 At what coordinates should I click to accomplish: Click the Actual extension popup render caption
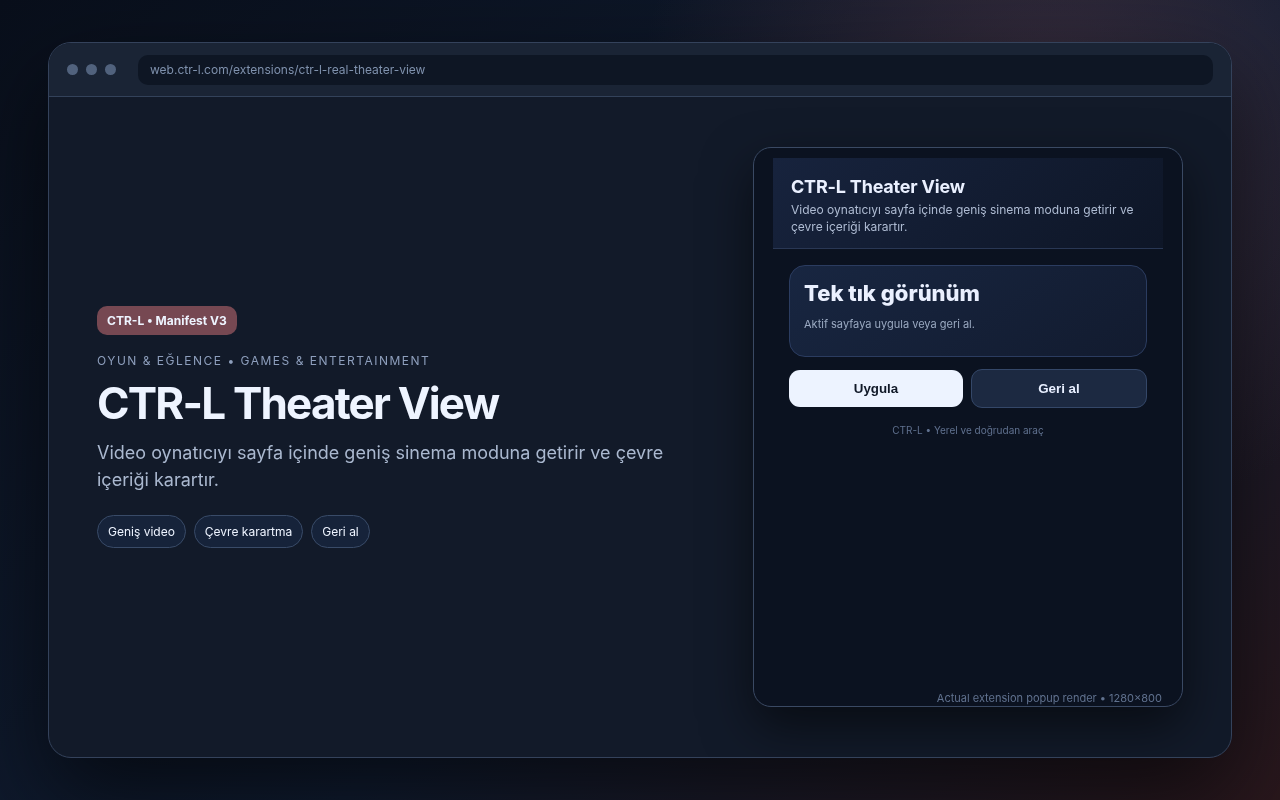coord(1049,698)
